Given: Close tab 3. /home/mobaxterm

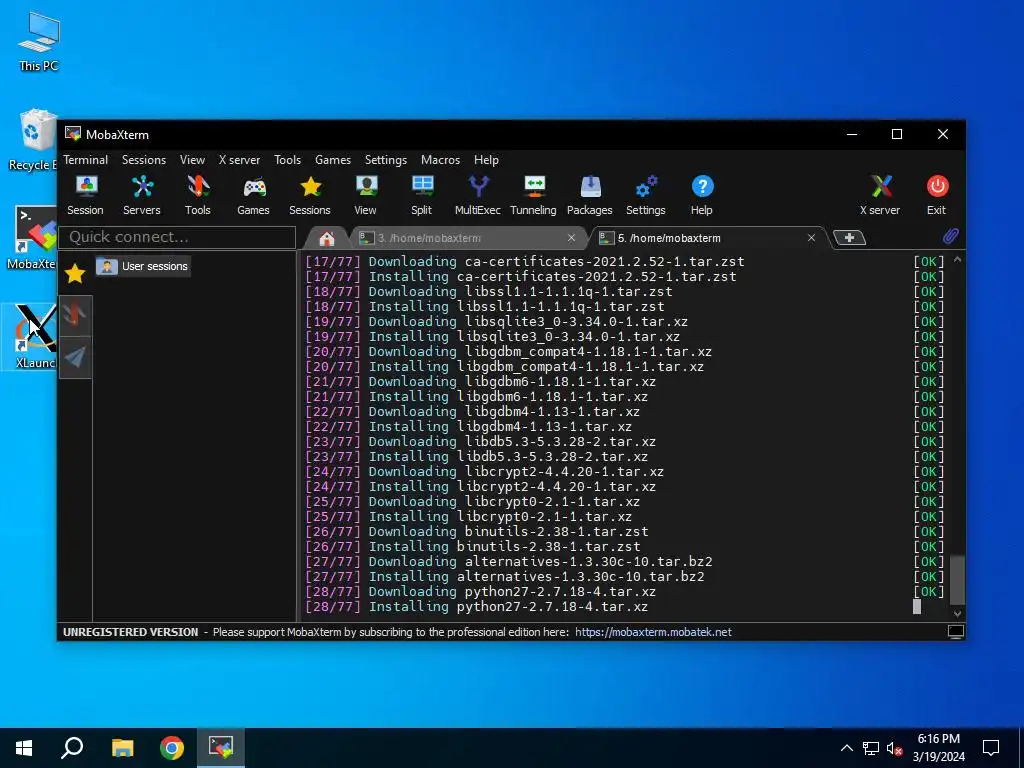Looking at the screenshot, I should click(x=571, y=238).
